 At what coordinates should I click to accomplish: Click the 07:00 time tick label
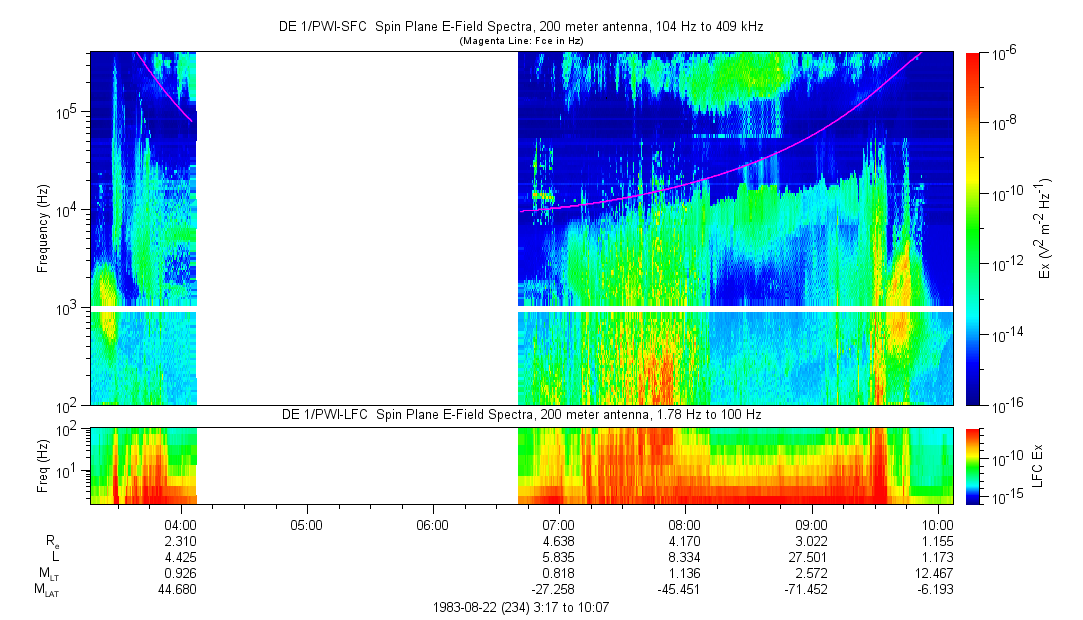(557, 524)
